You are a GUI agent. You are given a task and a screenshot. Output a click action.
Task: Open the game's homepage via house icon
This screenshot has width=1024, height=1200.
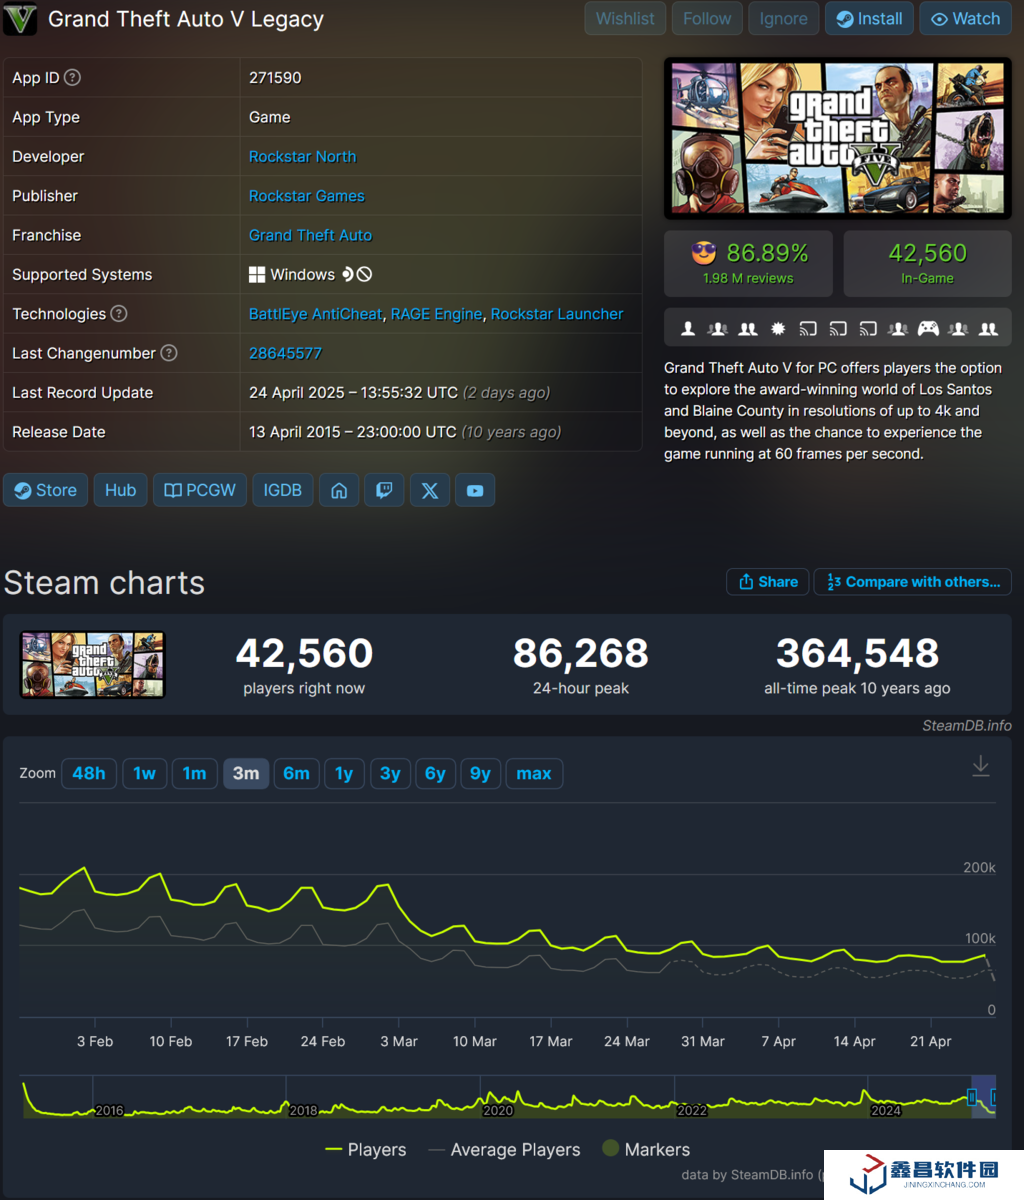coord(339,490)
